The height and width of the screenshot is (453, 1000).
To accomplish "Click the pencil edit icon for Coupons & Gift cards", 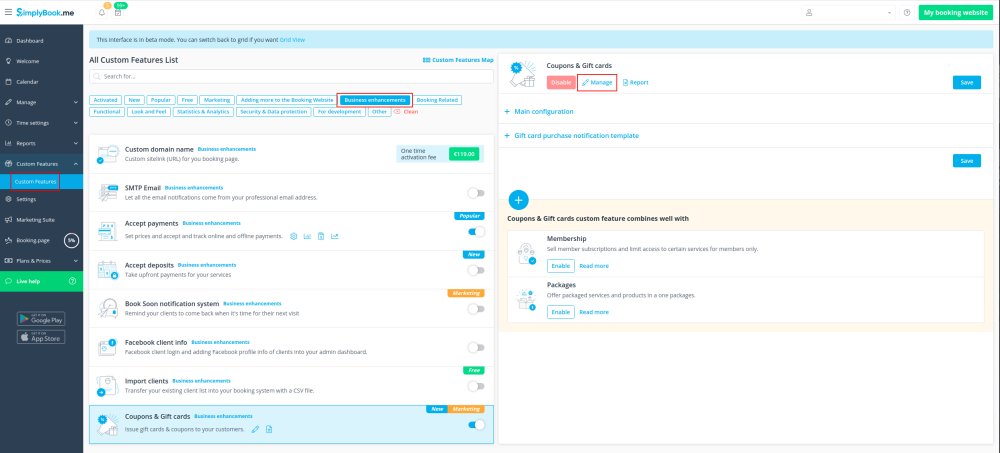I will [x=255, y=429].
